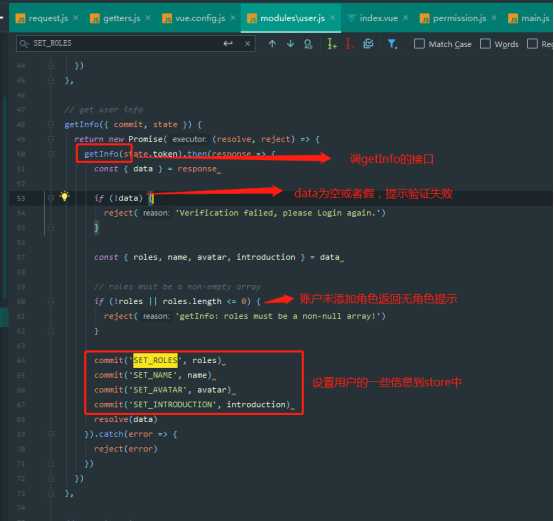Viewport: 554px width, 521px height.
Task: Close the modules\user.js tab
Action: (332, 18)
